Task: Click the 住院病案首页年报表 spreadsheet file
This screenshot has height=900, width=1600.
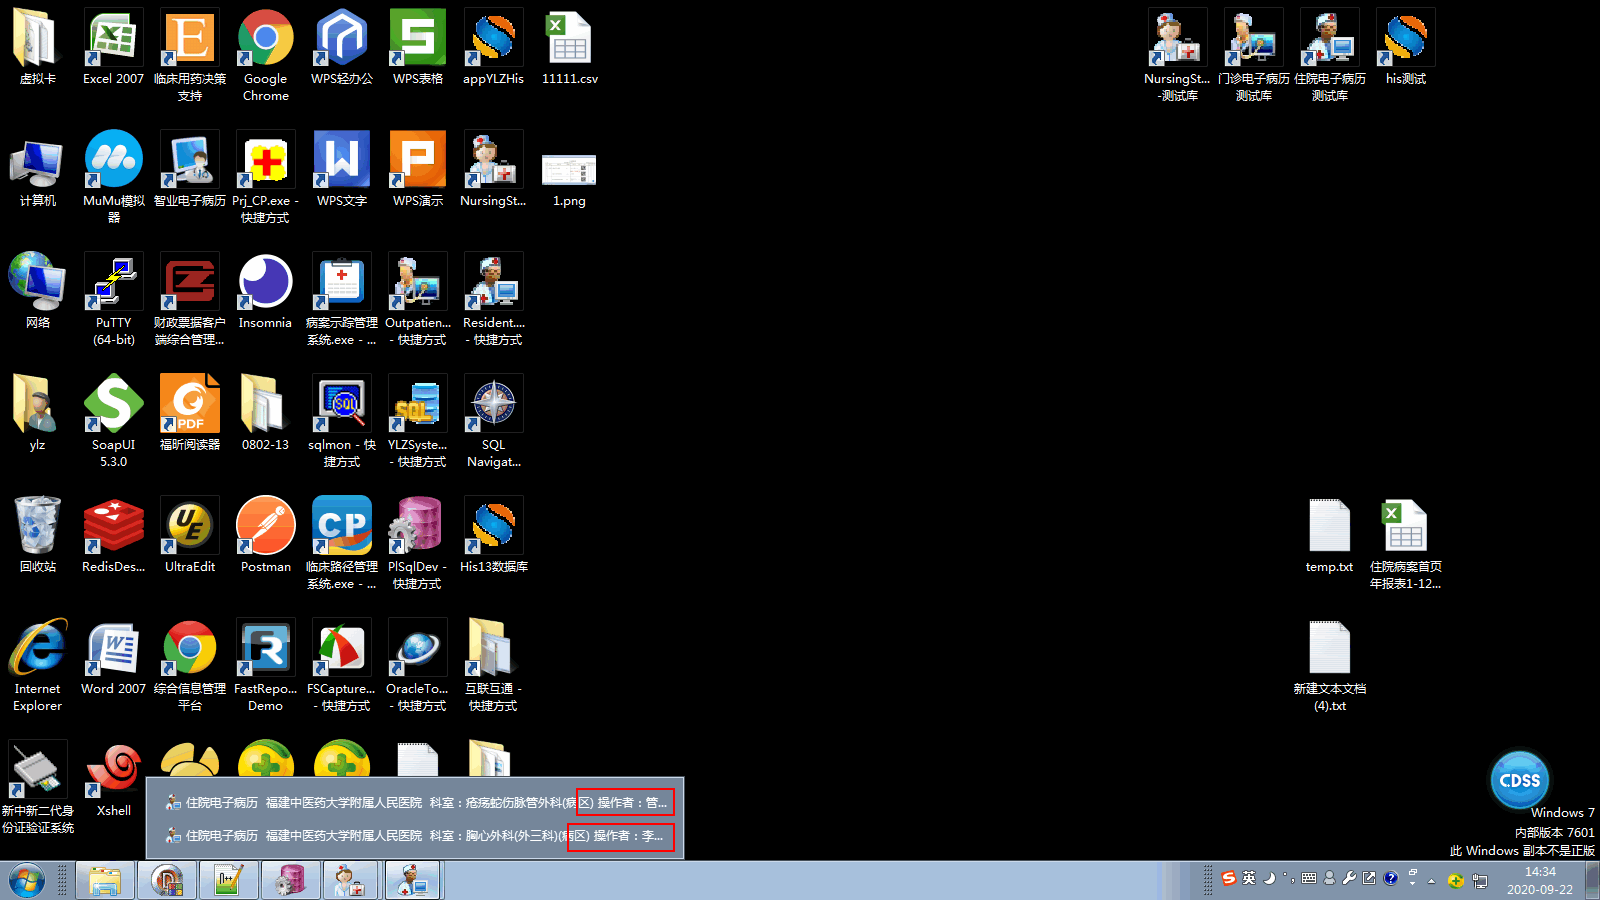Action: [x=1406, y=544]
